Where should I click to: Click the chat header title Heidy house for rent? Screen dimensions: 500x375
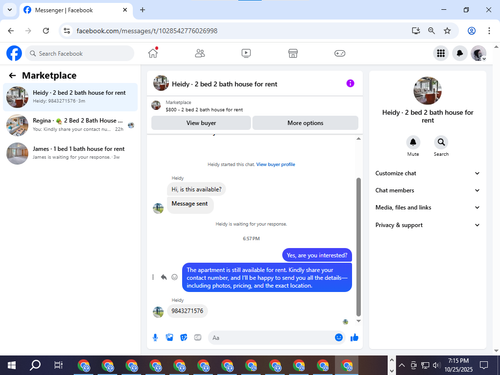(224, 84)
